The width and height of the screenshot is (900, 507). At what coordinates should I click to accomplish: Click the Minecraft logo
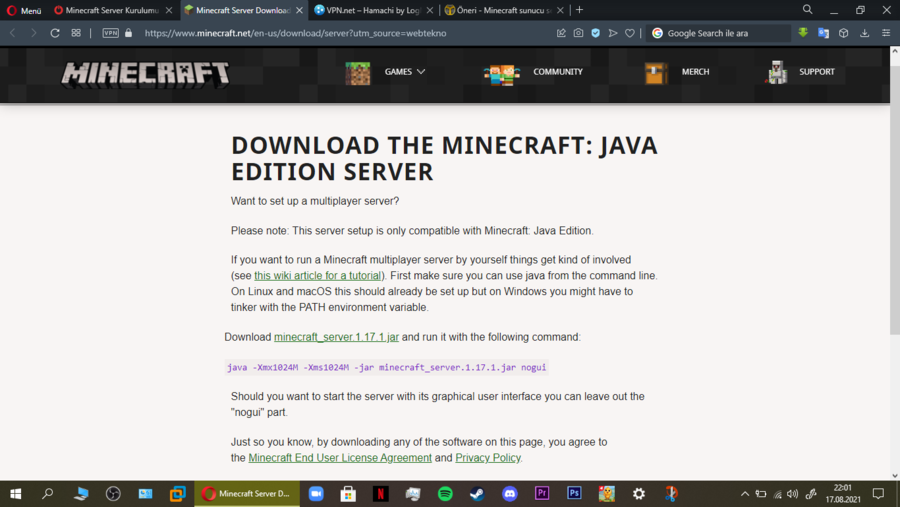[145, 75]
